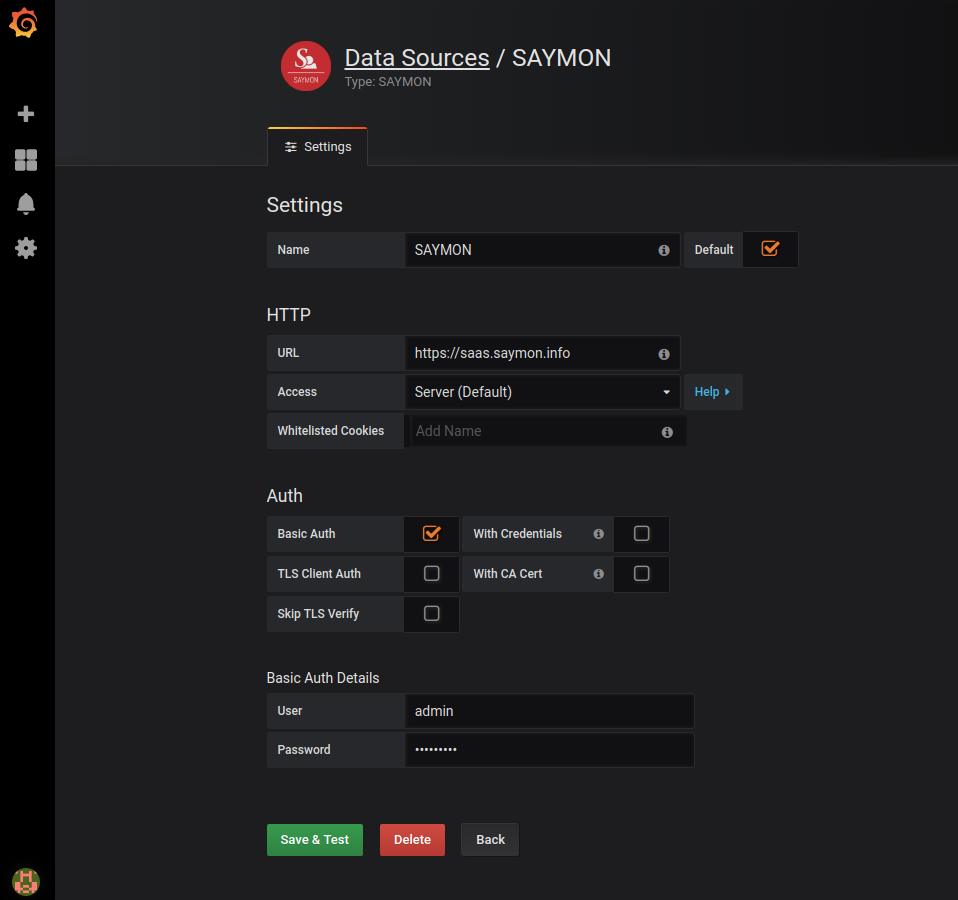Focus the User field containing admin
This screenshot has height=900, width=958.
point(549,711)
